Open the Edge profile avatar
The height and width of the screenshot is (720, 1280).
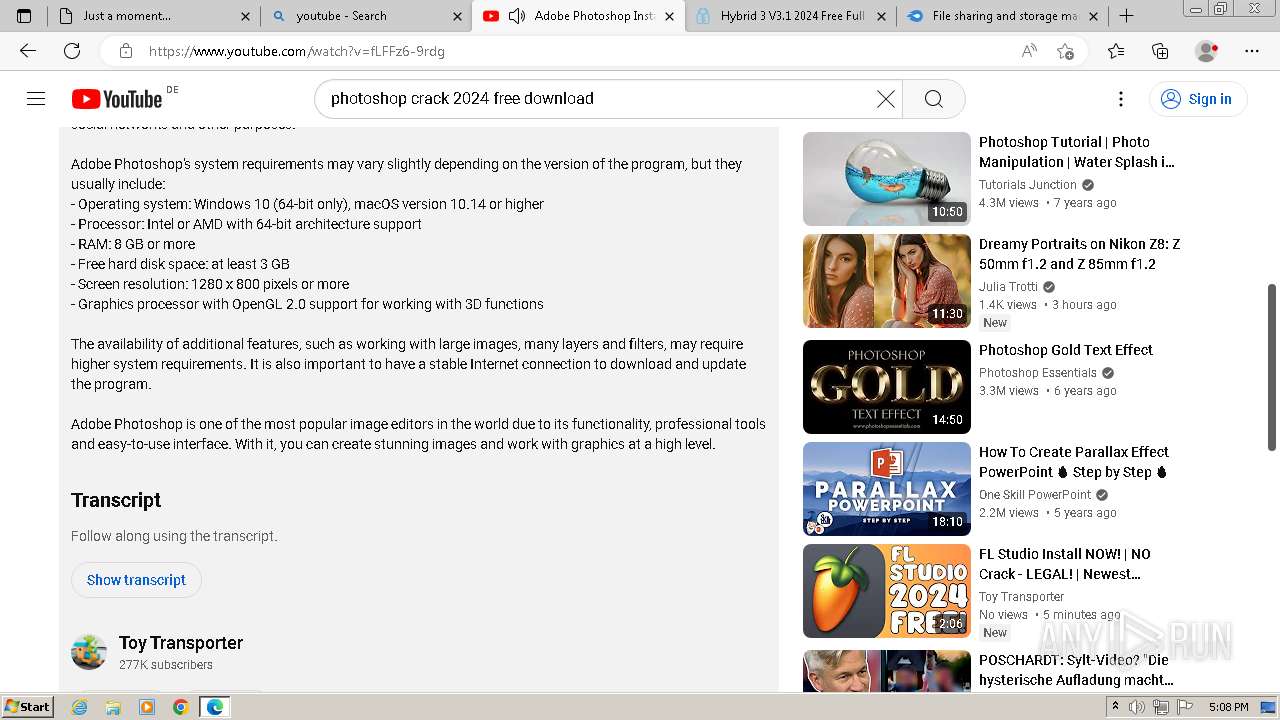[1207, 51]
